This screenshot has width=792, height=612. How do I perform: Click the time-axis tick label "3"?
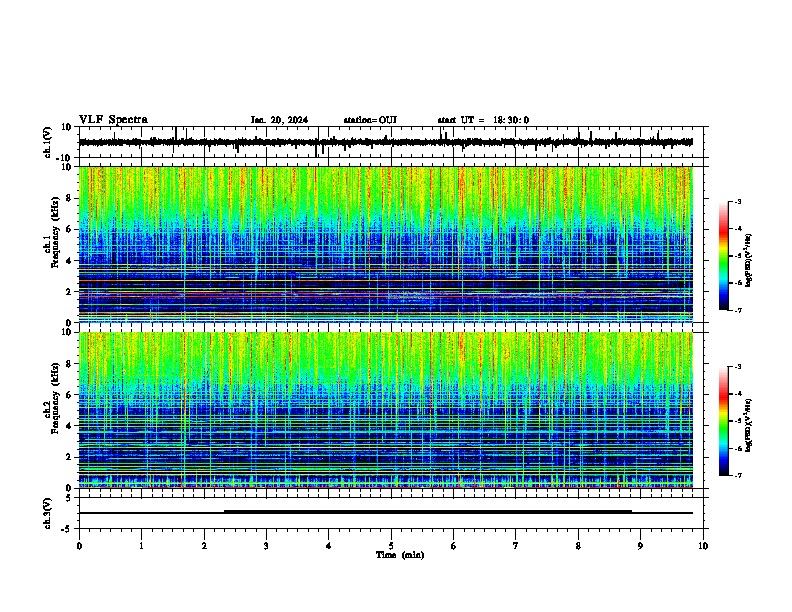pos(266,546)
